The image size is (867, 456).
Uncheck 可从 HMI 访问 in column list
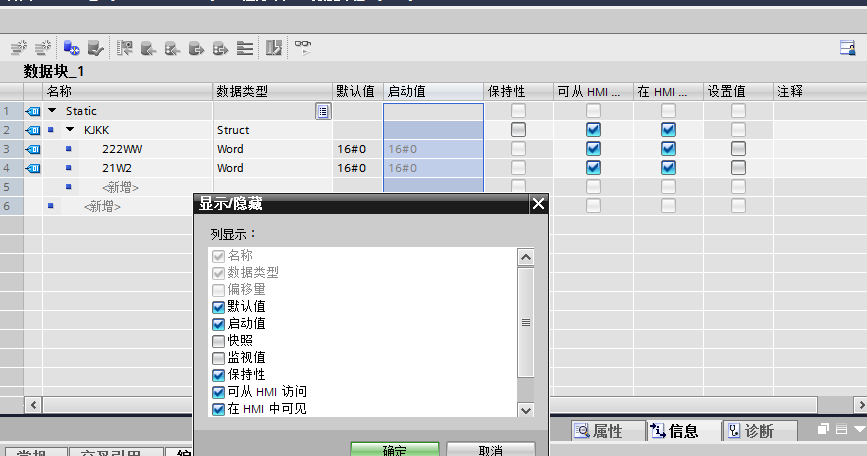pyautogui.click(x=218, y=392)
